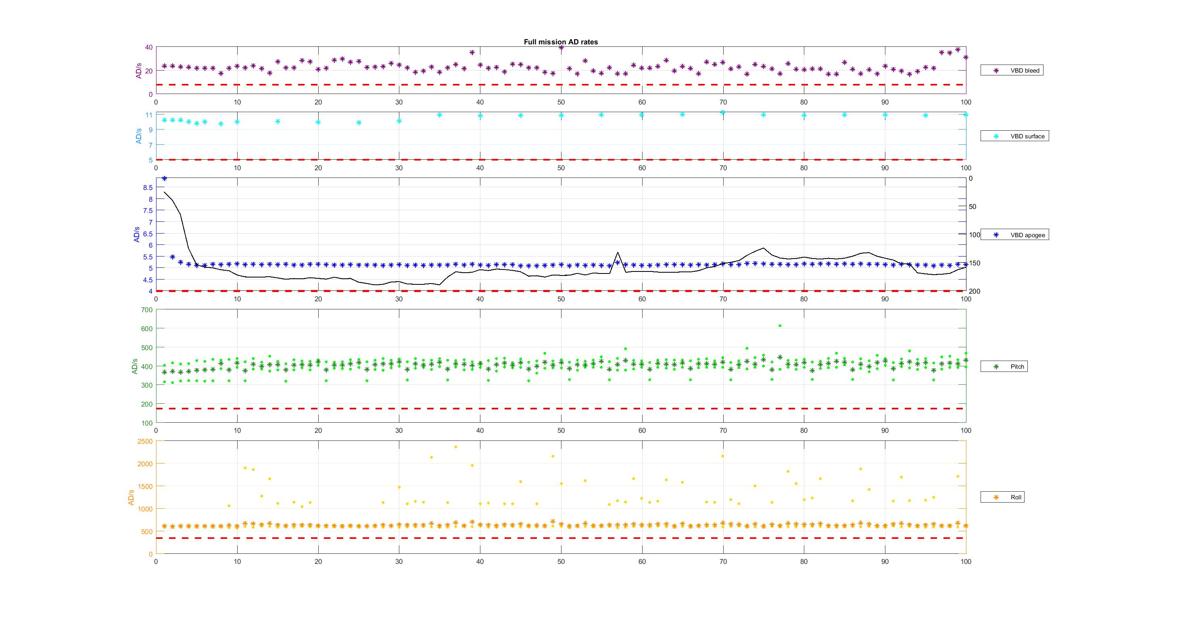Click the VBD bleed marker at dive 50 peak

(x=561, y=47)
